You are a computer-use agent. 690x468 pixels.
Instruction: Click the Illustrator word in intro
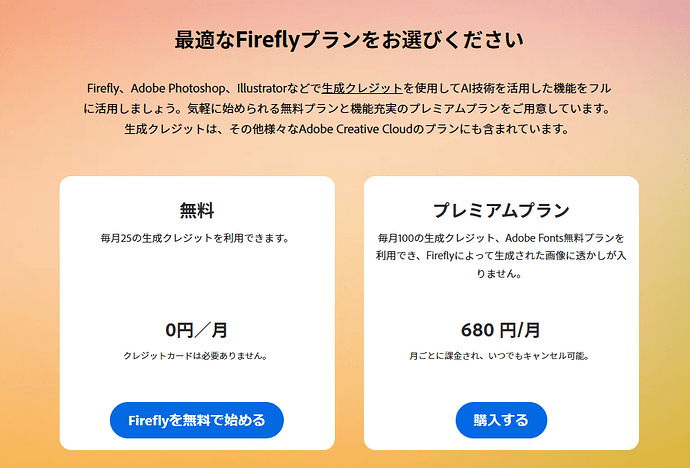tap(262, 88)
